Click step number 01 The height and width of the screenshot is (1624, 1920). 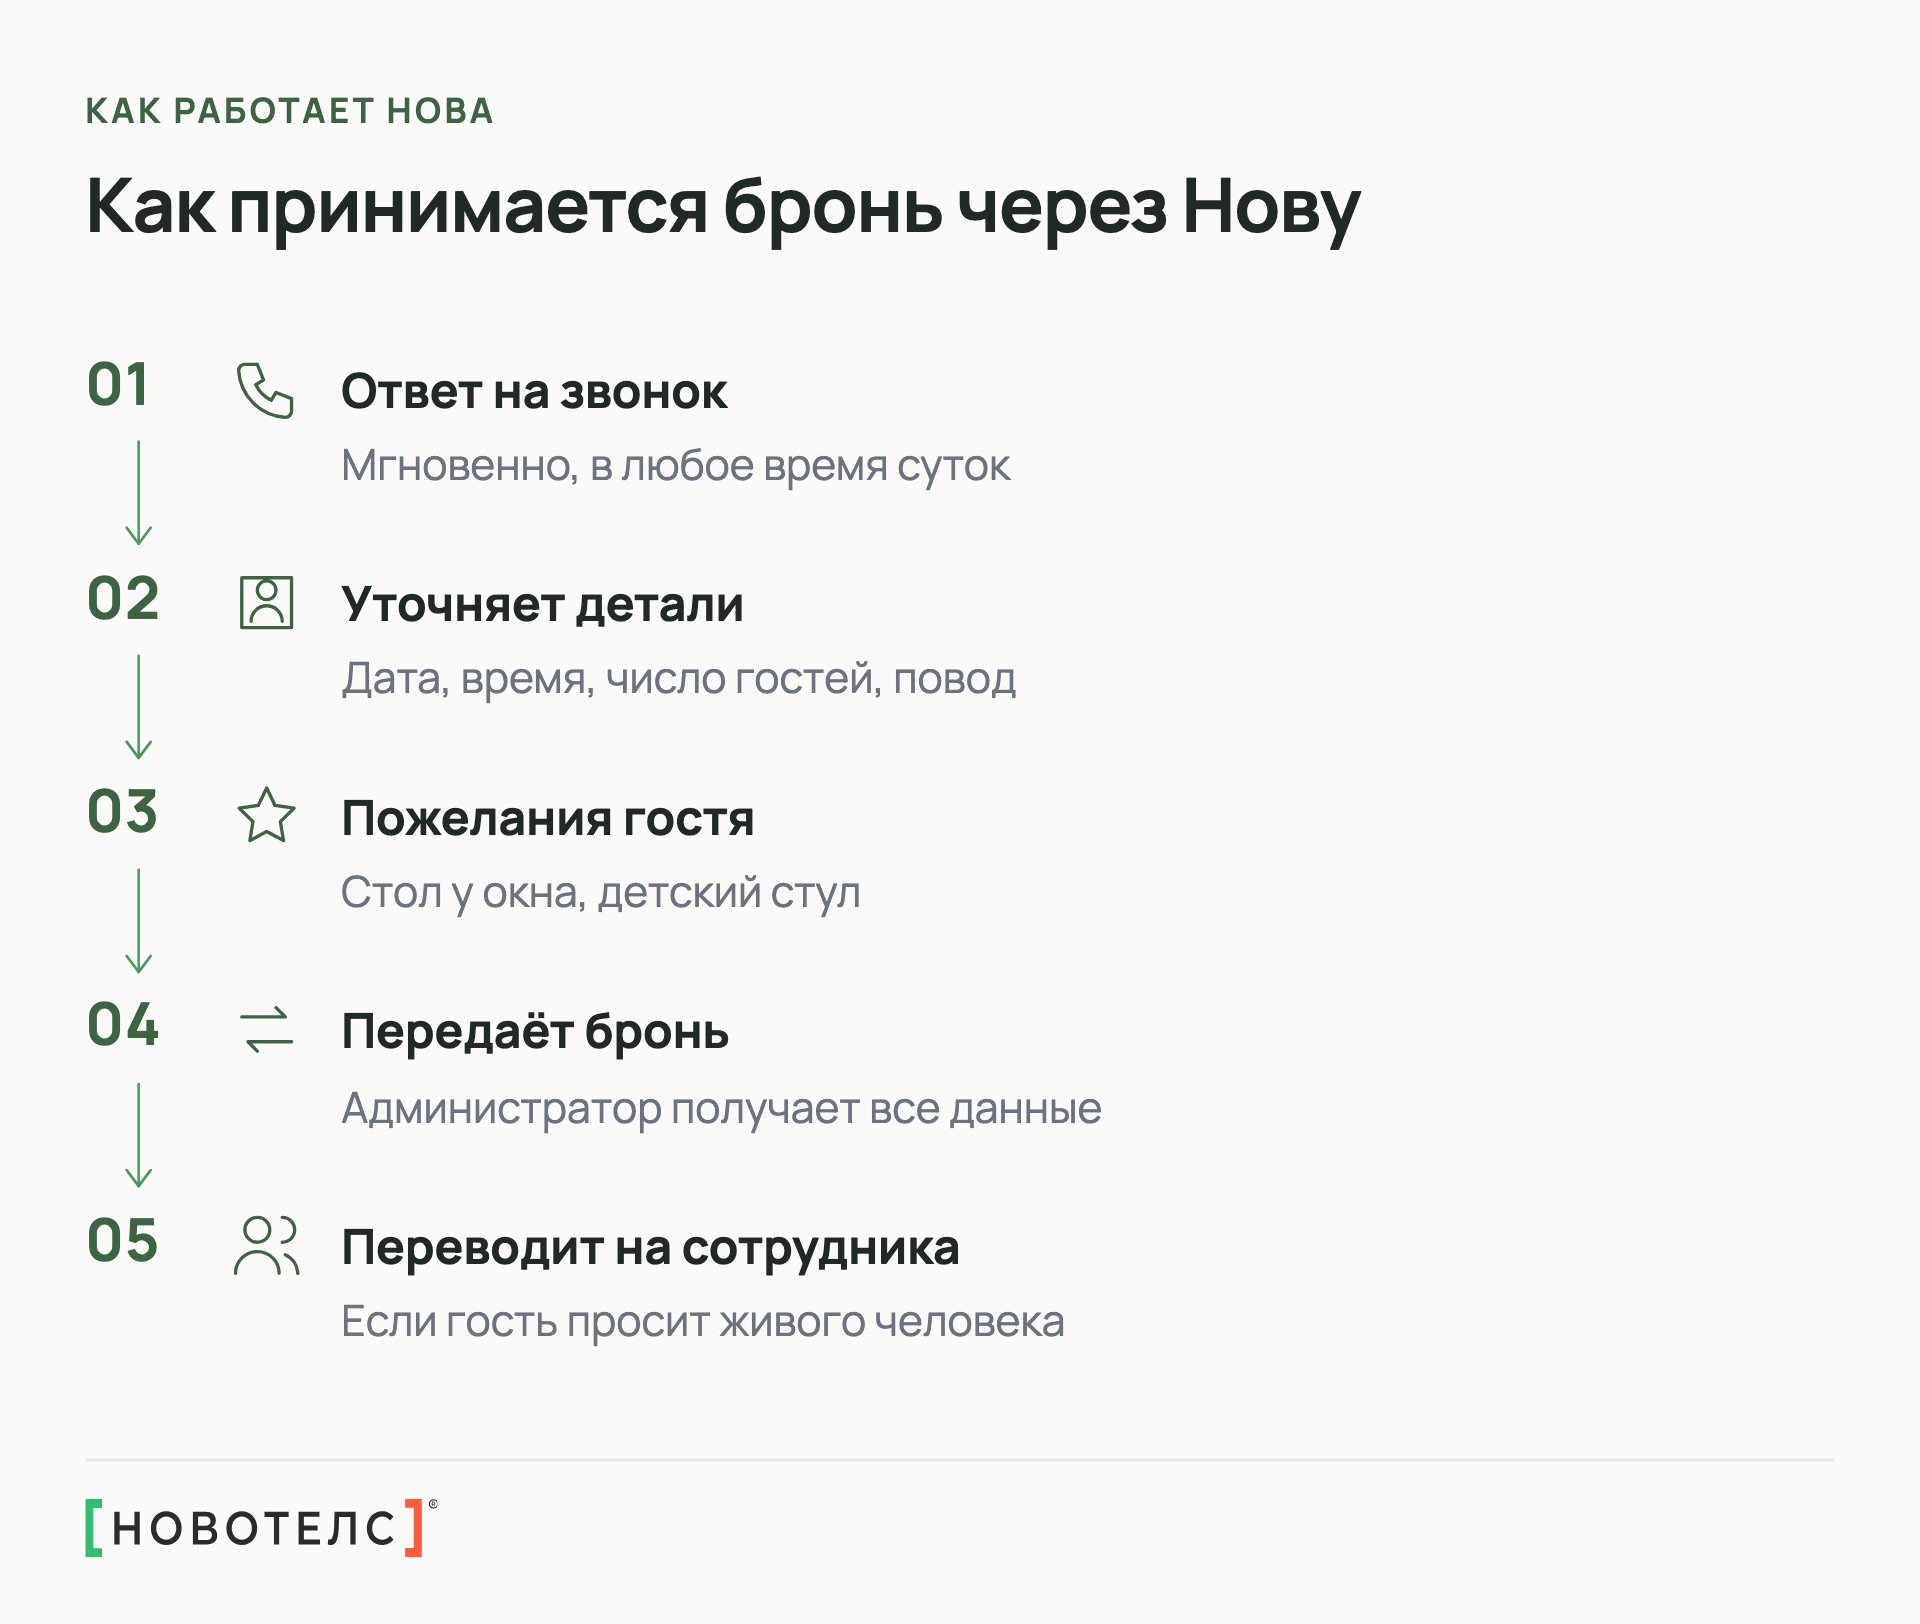[x=118, y=385]
